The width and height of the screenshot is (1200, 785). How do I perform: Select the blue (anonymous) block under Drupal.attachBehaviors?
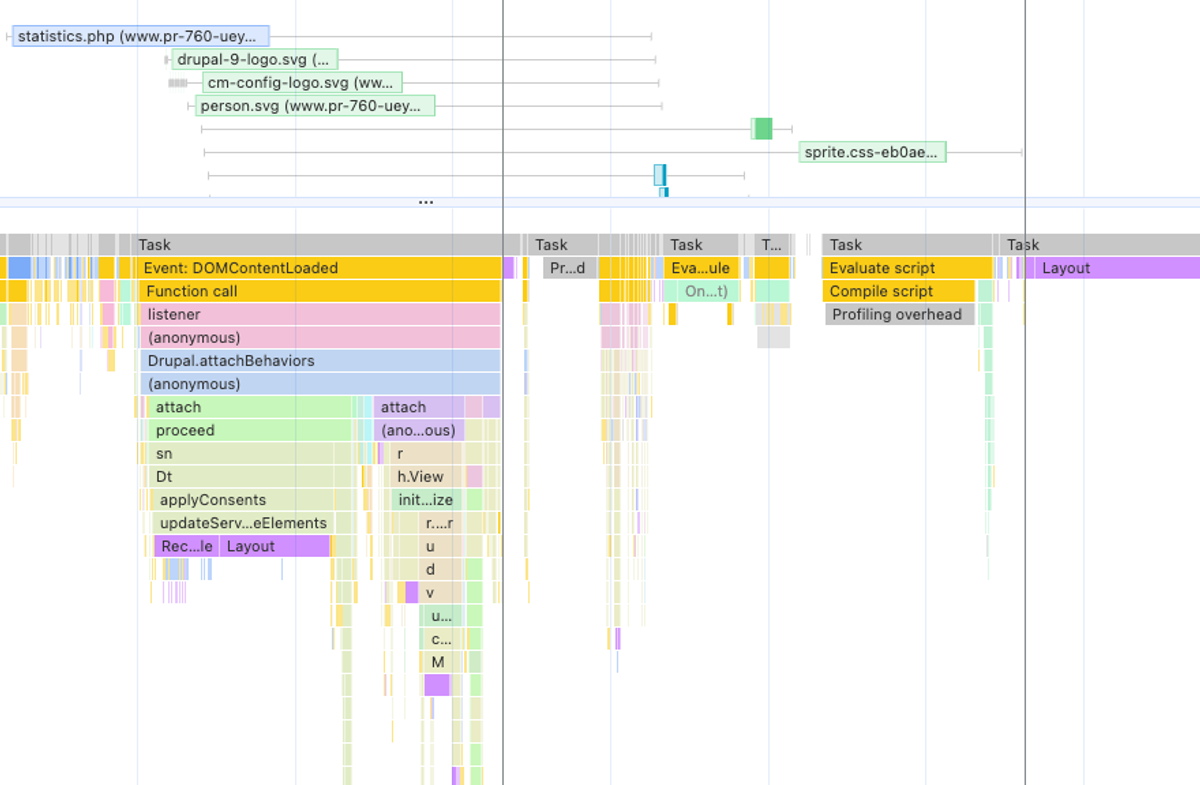[320, 384]
